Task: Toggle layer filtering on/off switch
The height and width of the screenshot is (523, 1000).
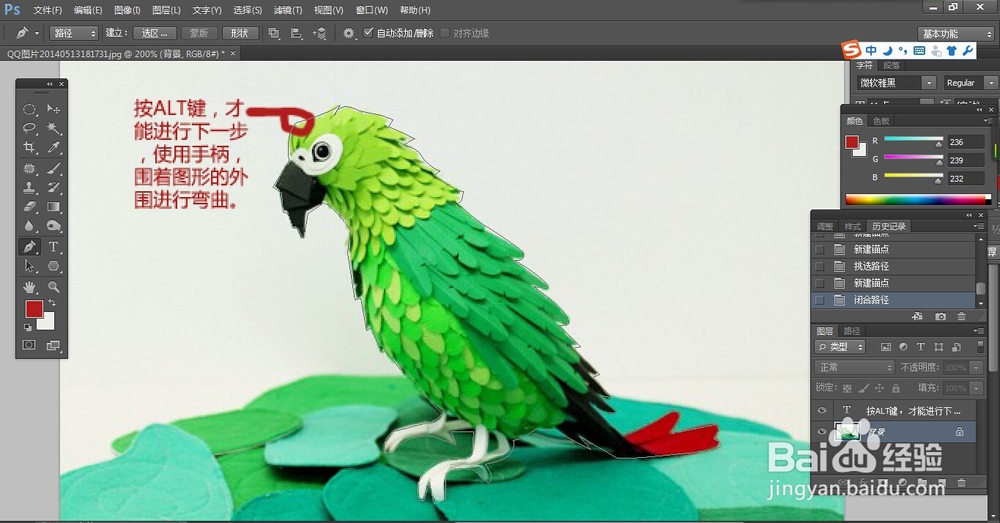Action: coord(980,347)
